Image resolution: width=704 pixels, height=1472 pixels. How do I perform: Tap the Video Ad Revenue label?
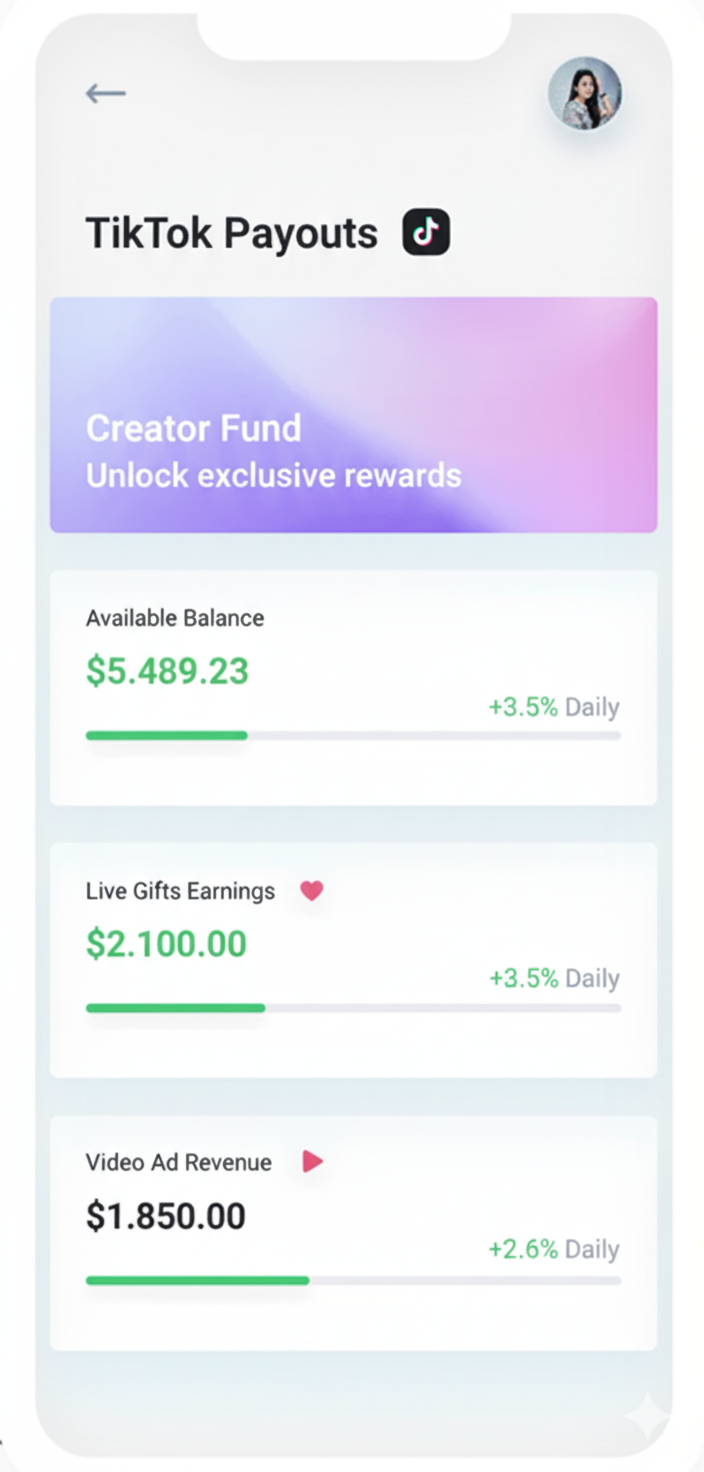(x=179, y=1162)
